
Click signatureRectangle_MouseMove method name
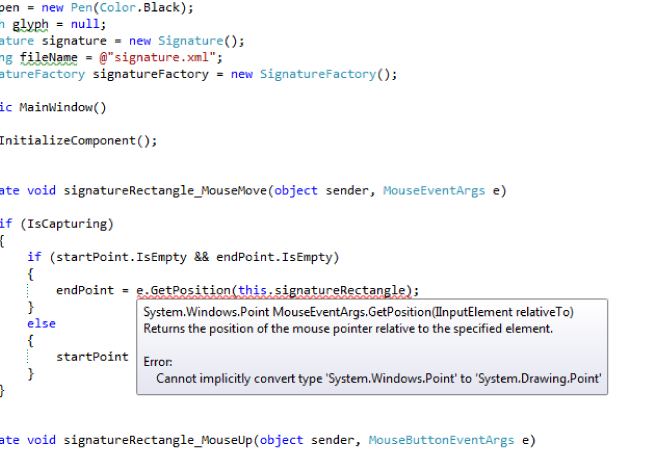point(167,189)
